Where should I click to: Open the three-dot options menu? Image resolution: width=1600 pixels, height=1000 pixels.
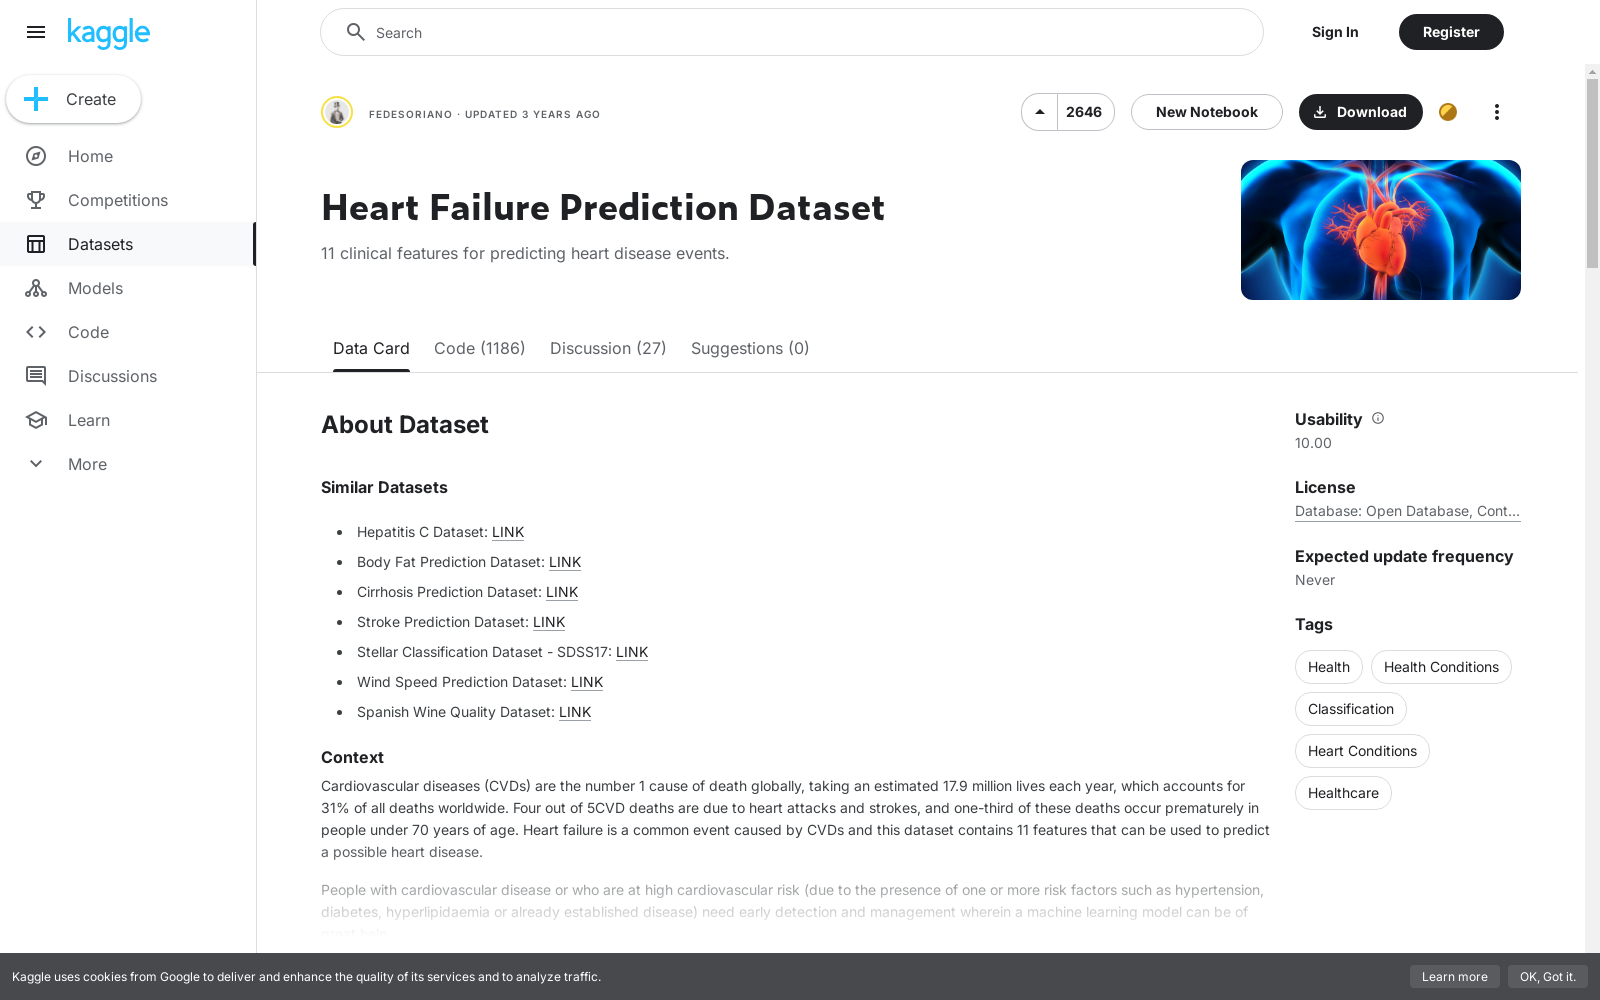click(x=1496, y=112)
